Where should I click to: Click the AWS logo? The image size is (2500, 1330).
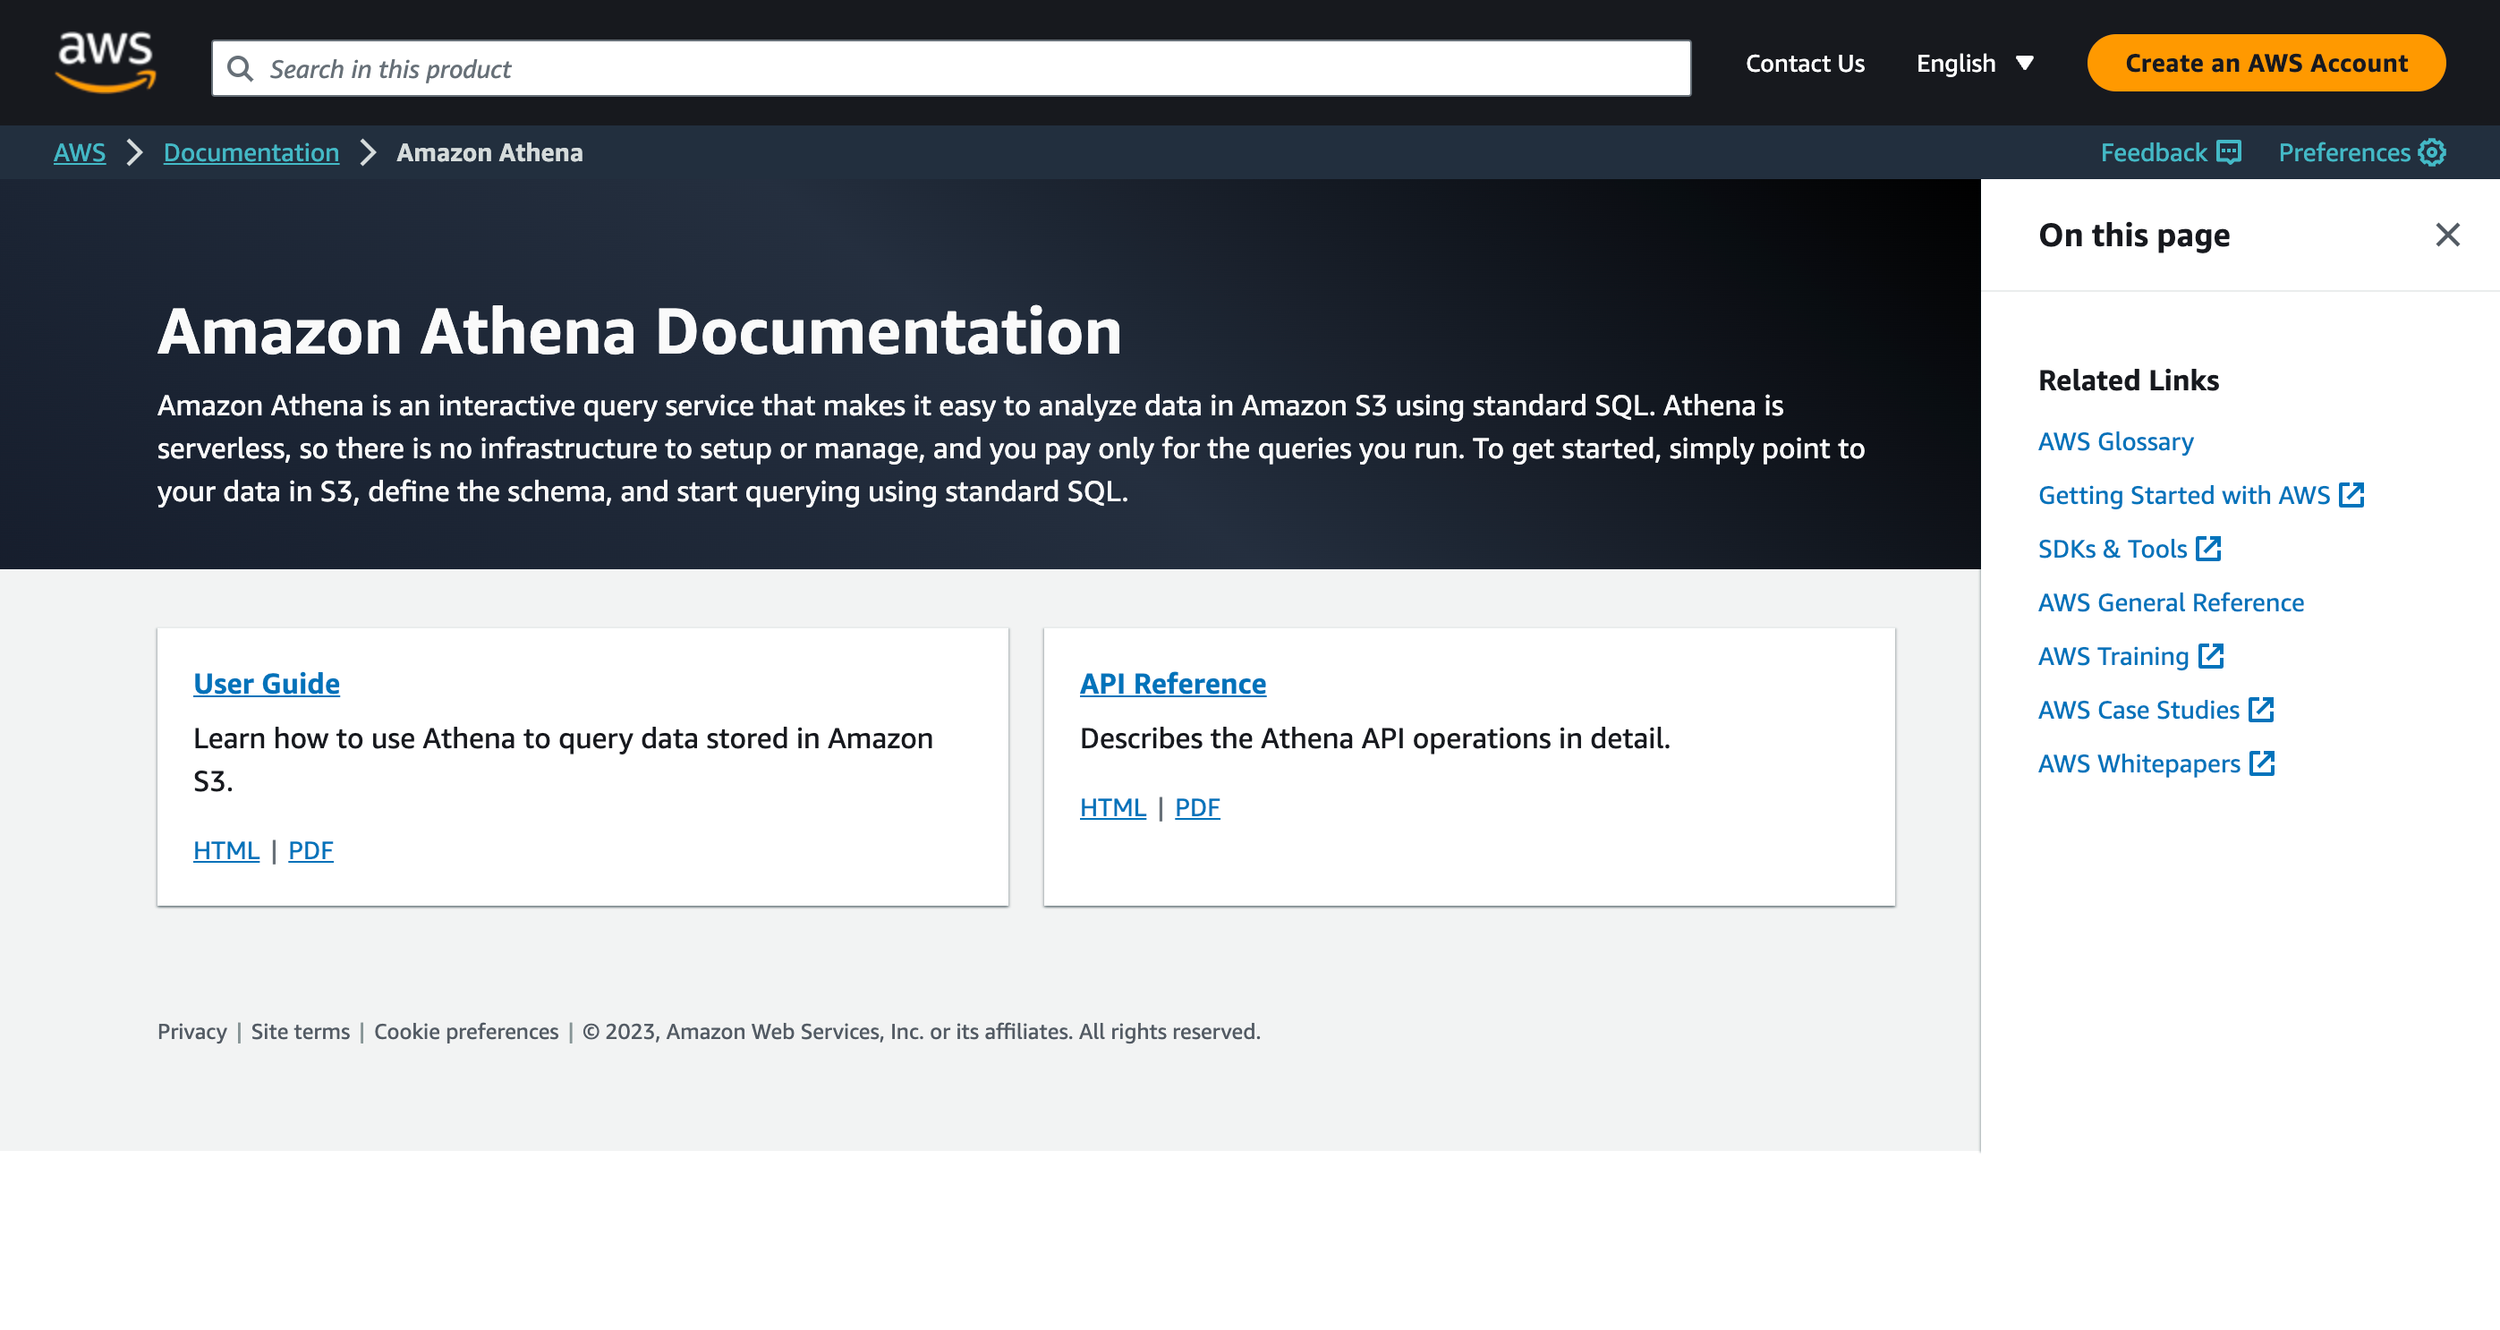tap(105, 62)
